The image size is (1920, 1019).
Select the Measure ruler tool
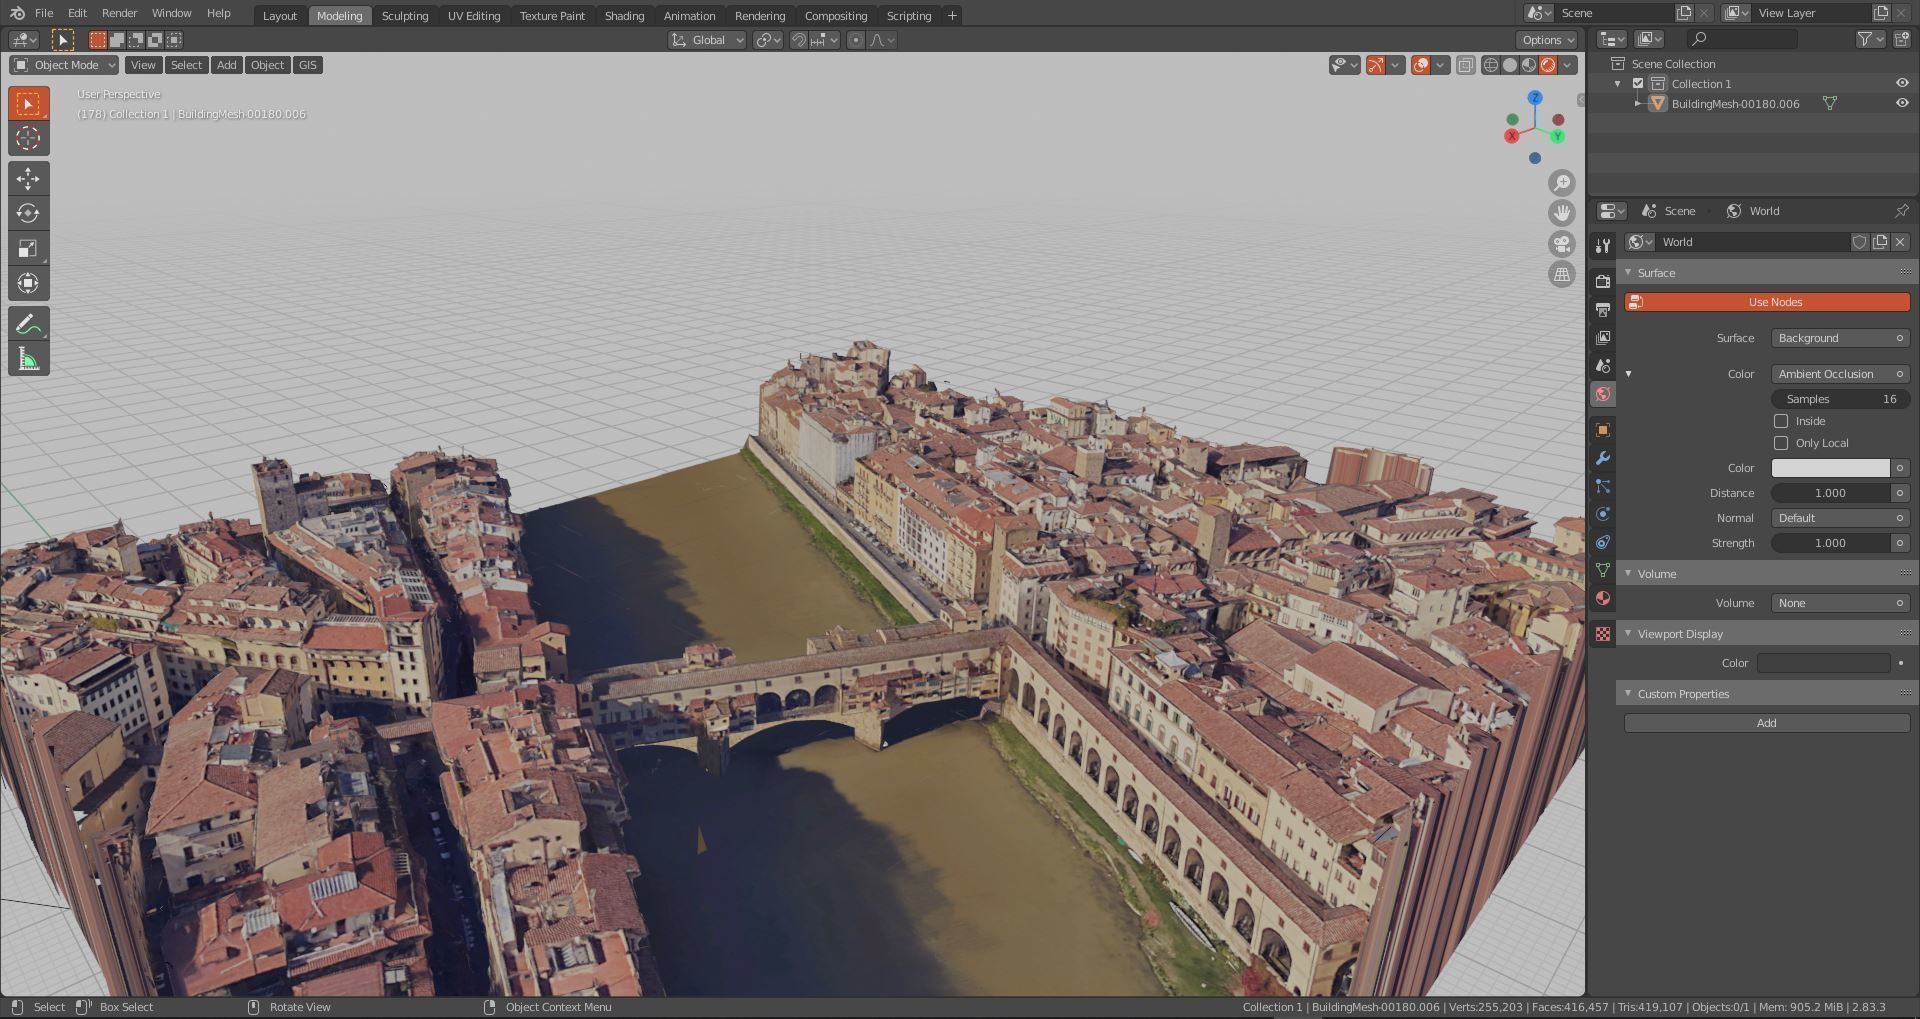(28, 359)
